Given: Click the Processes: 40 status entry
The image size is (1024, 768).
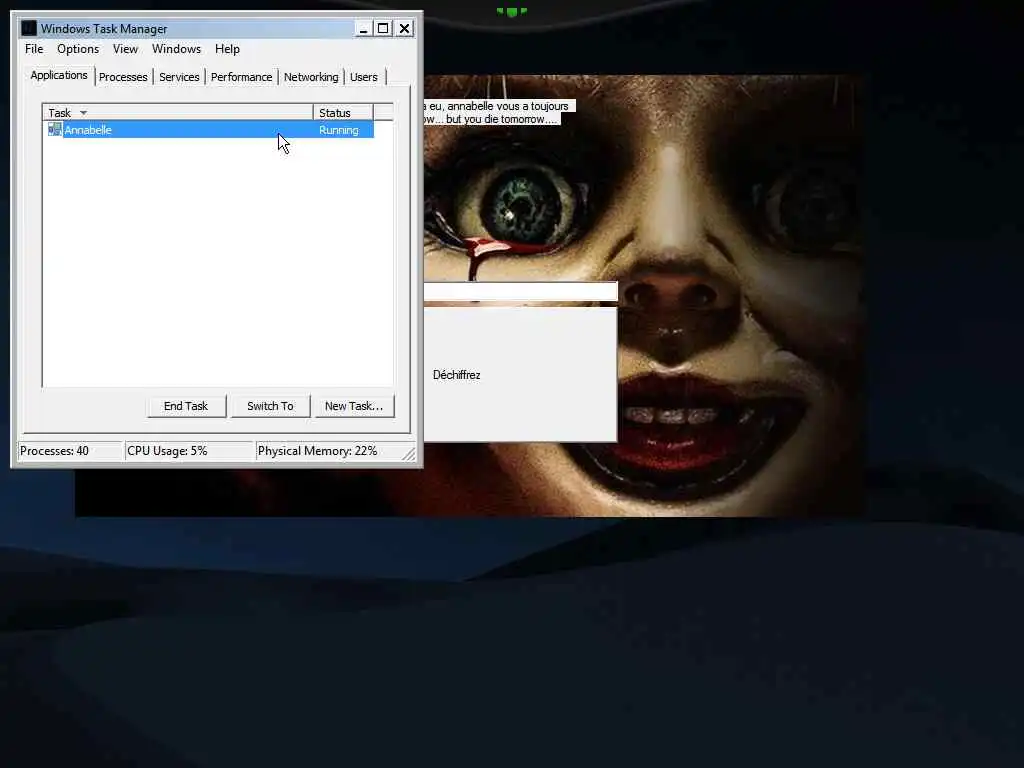Looking at the screenshot, I should tap(71, 451).
